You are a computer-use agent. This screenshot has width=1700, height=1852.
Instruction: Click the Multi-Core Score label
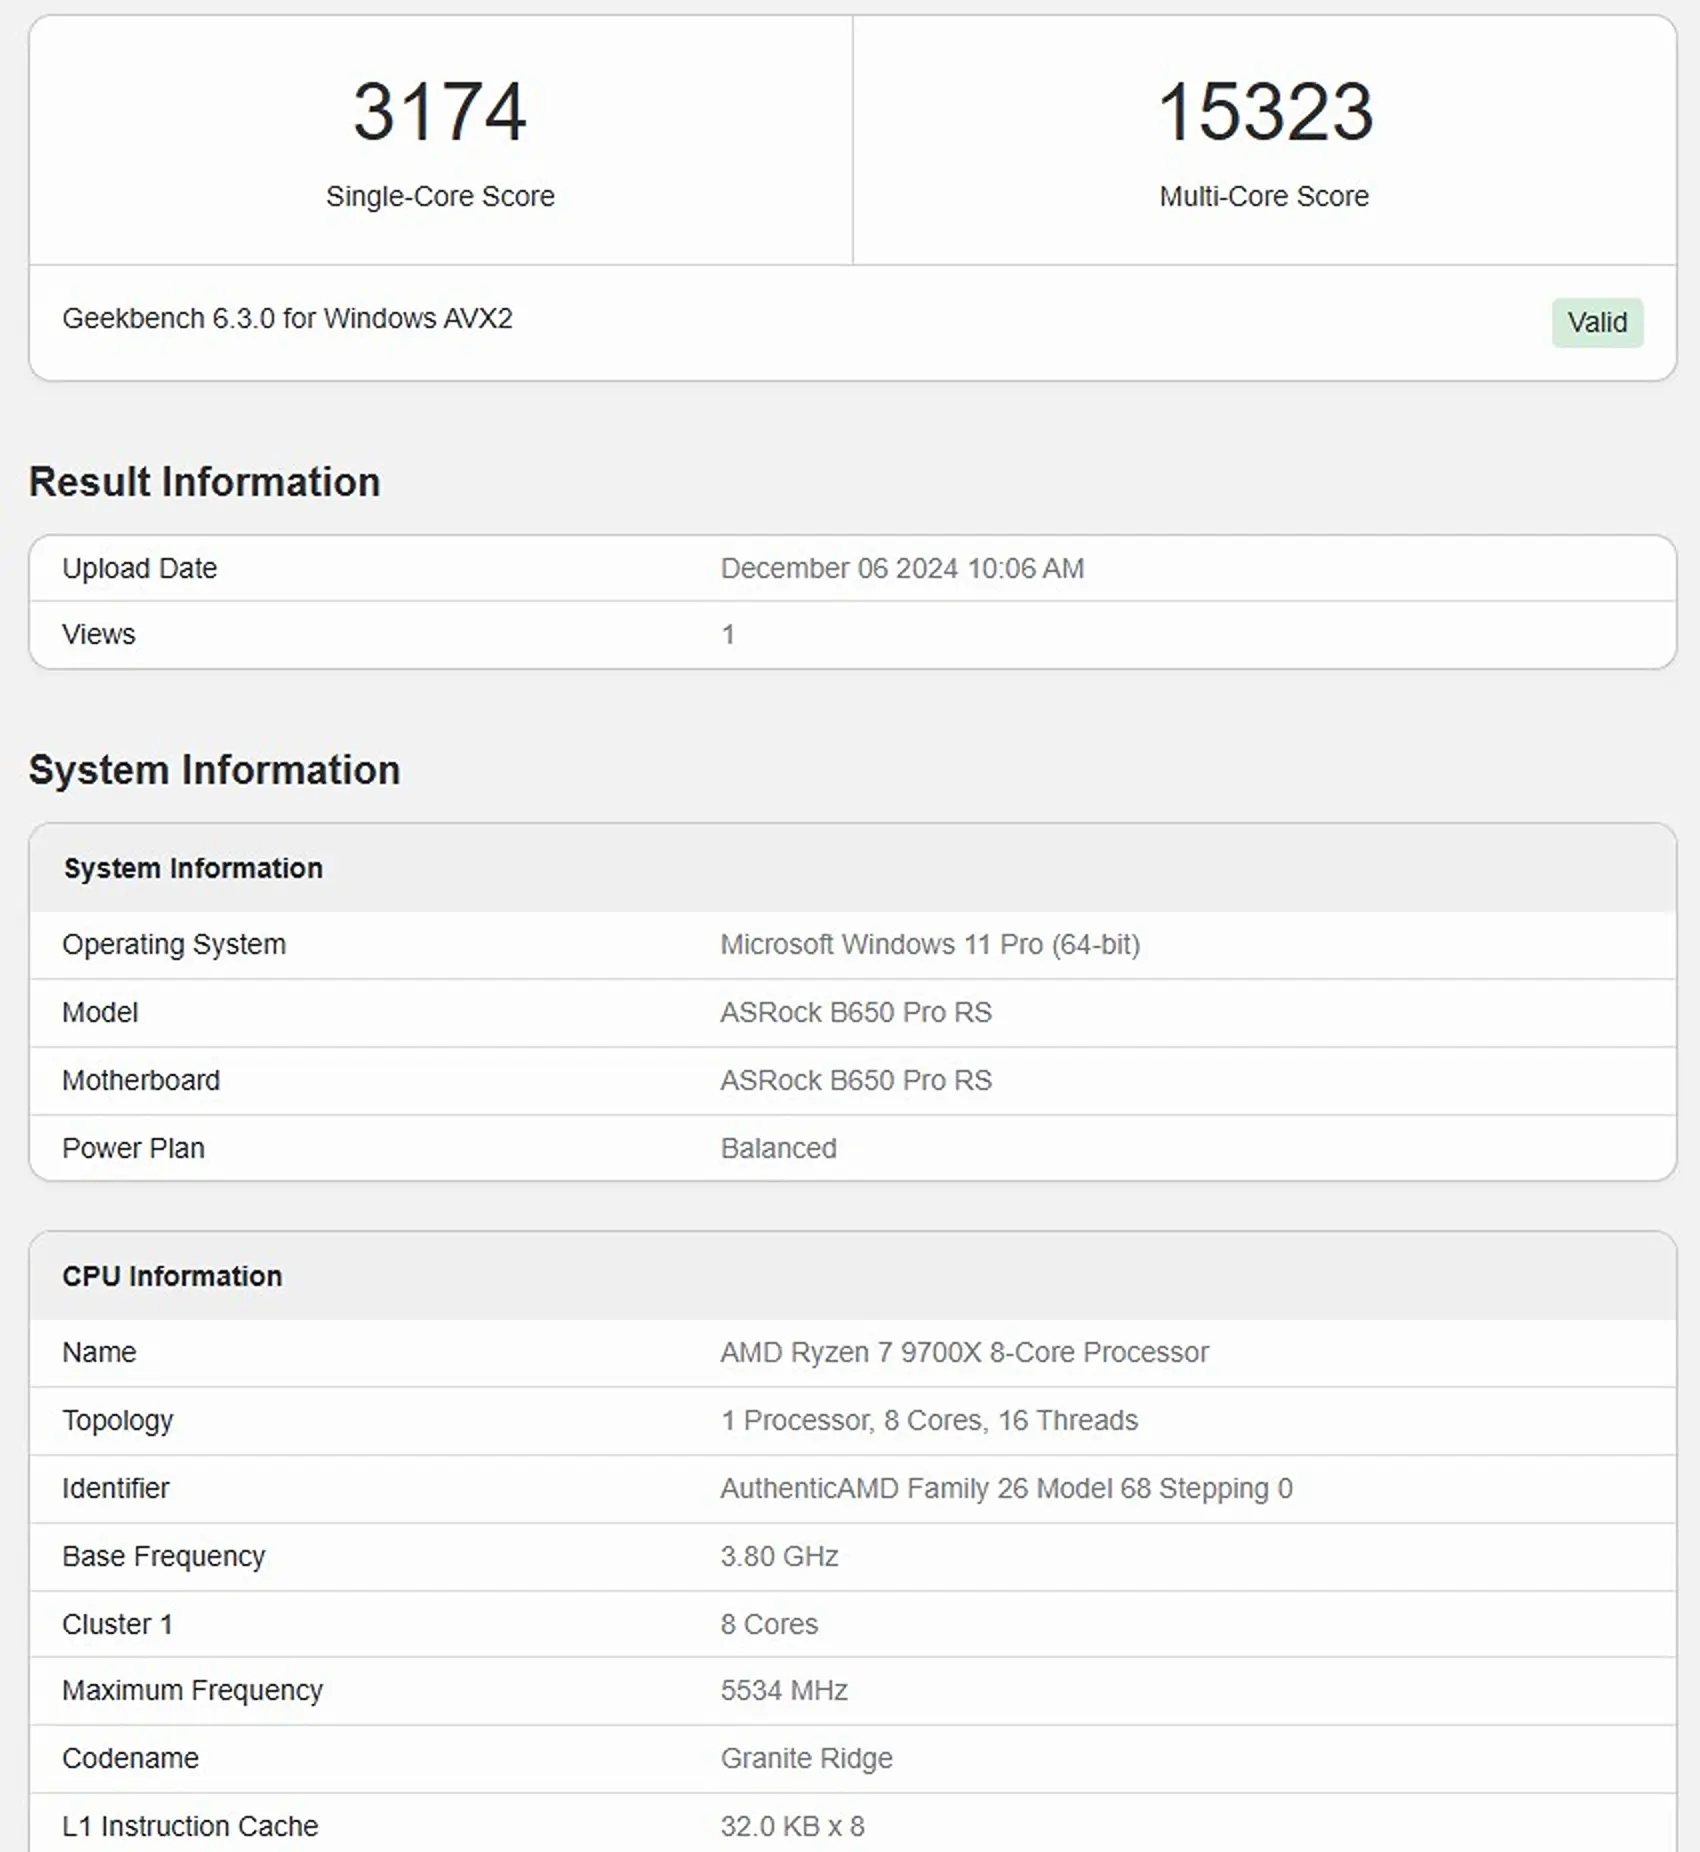[x=1264, y=196]
